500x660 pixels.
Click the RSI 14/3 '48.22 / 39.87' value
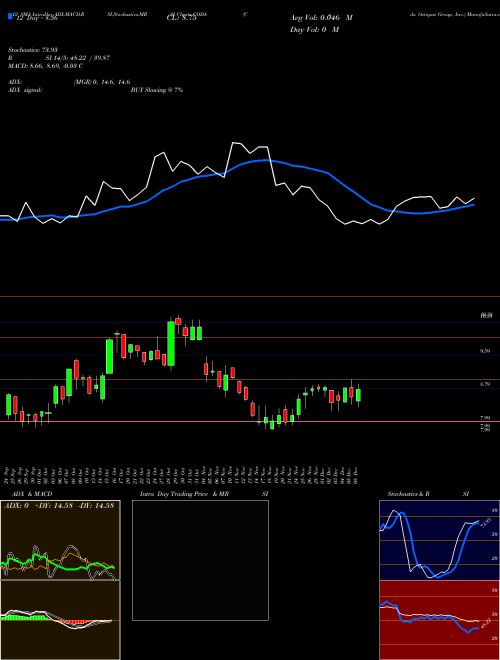88,58
